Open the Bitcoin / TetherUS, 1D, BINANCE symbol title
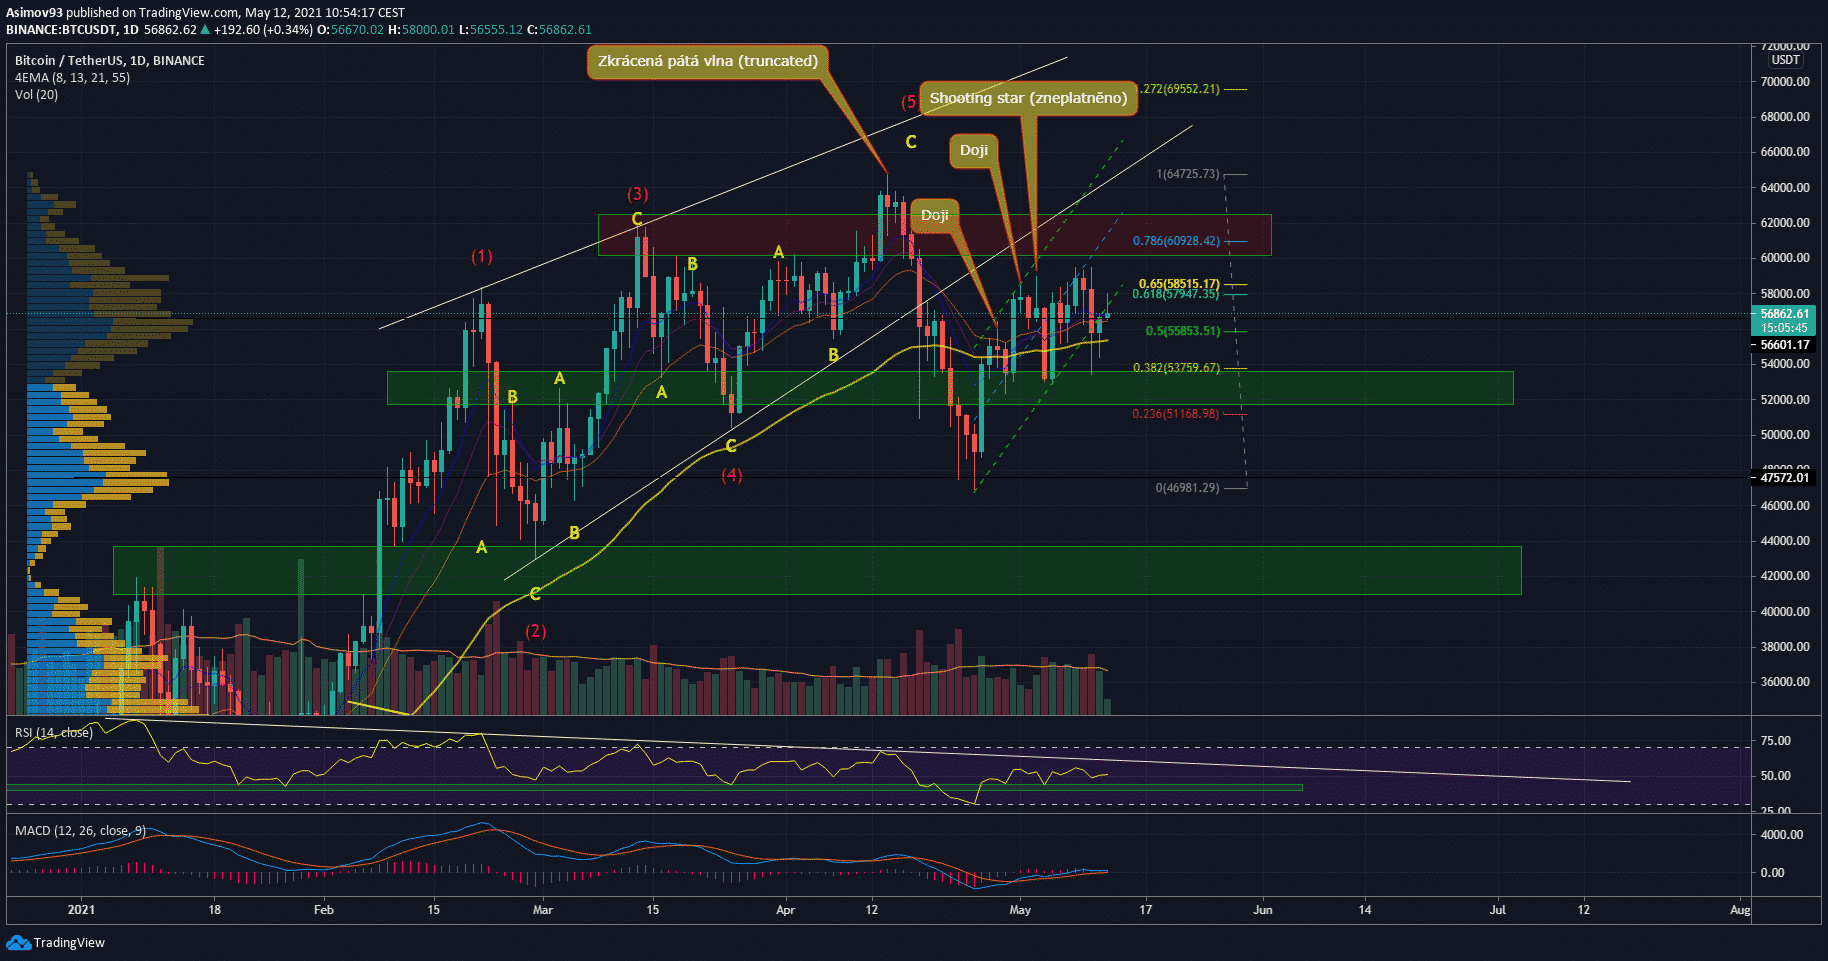The image size is (1828, 961). (109, 61)
